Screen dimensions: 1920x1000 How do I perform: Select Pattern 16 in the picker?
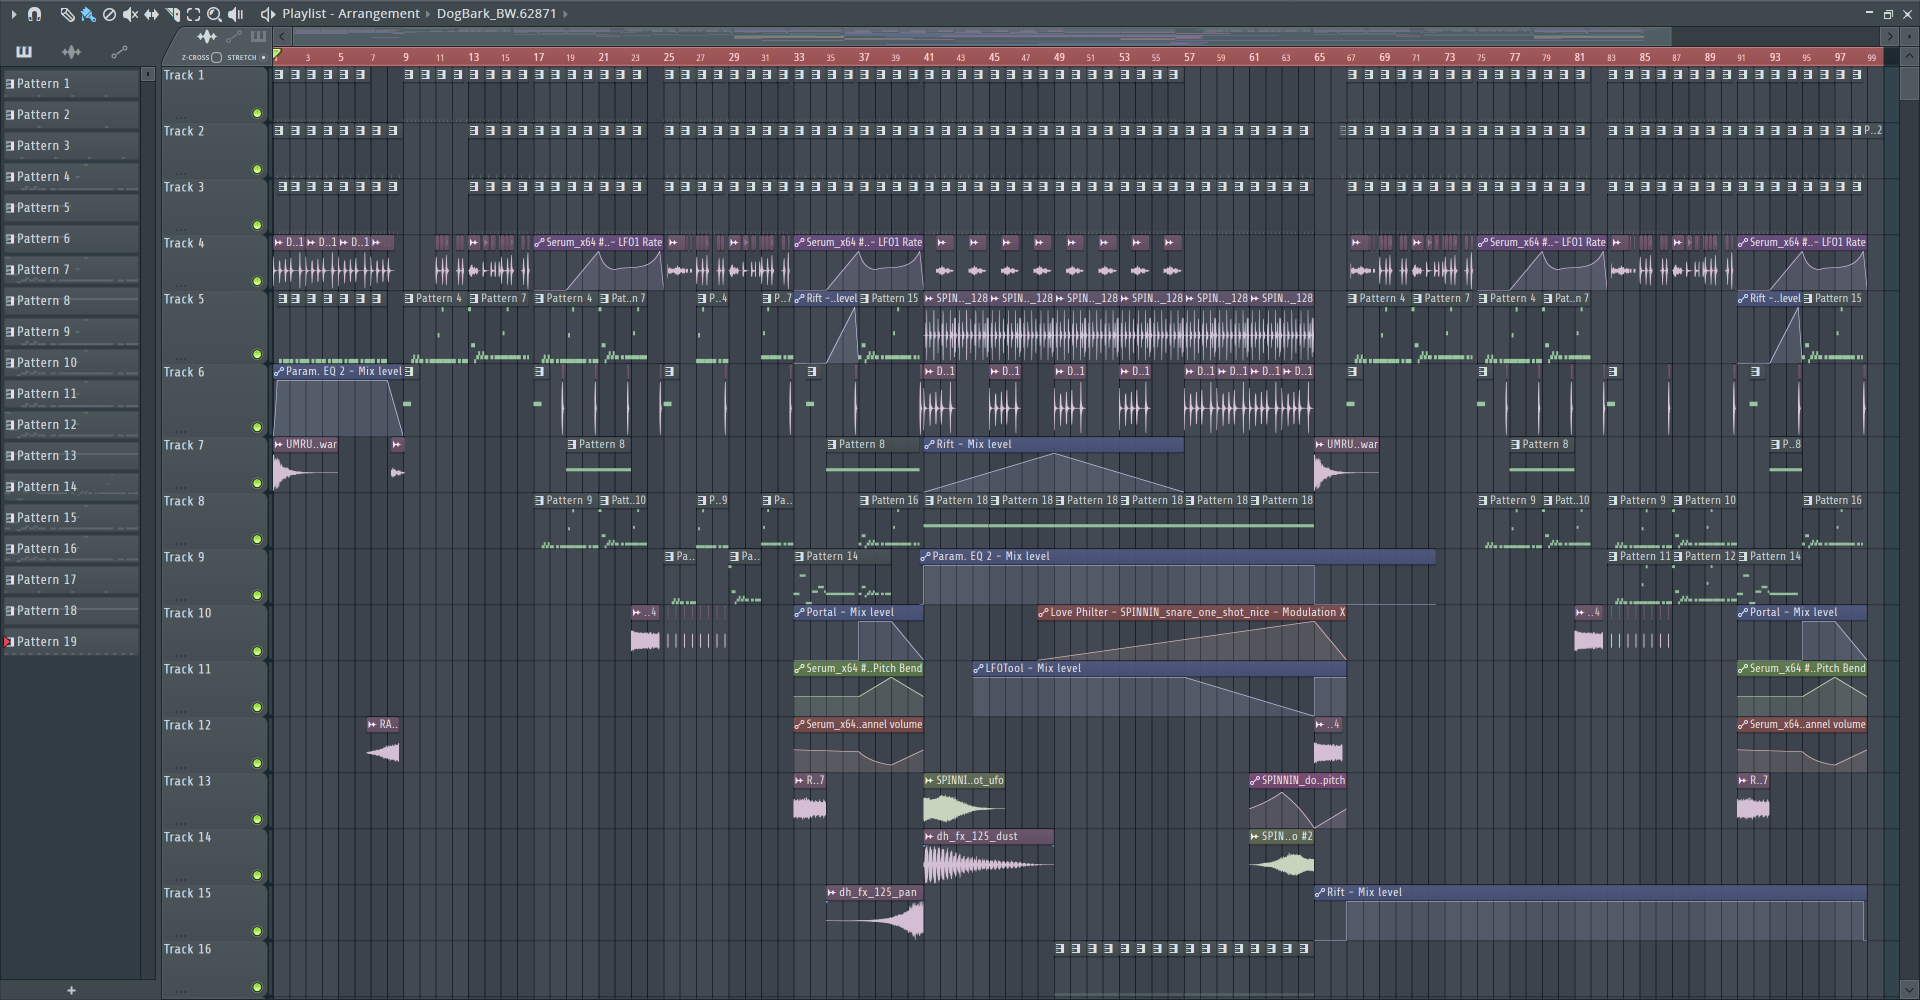pos(70,549)
